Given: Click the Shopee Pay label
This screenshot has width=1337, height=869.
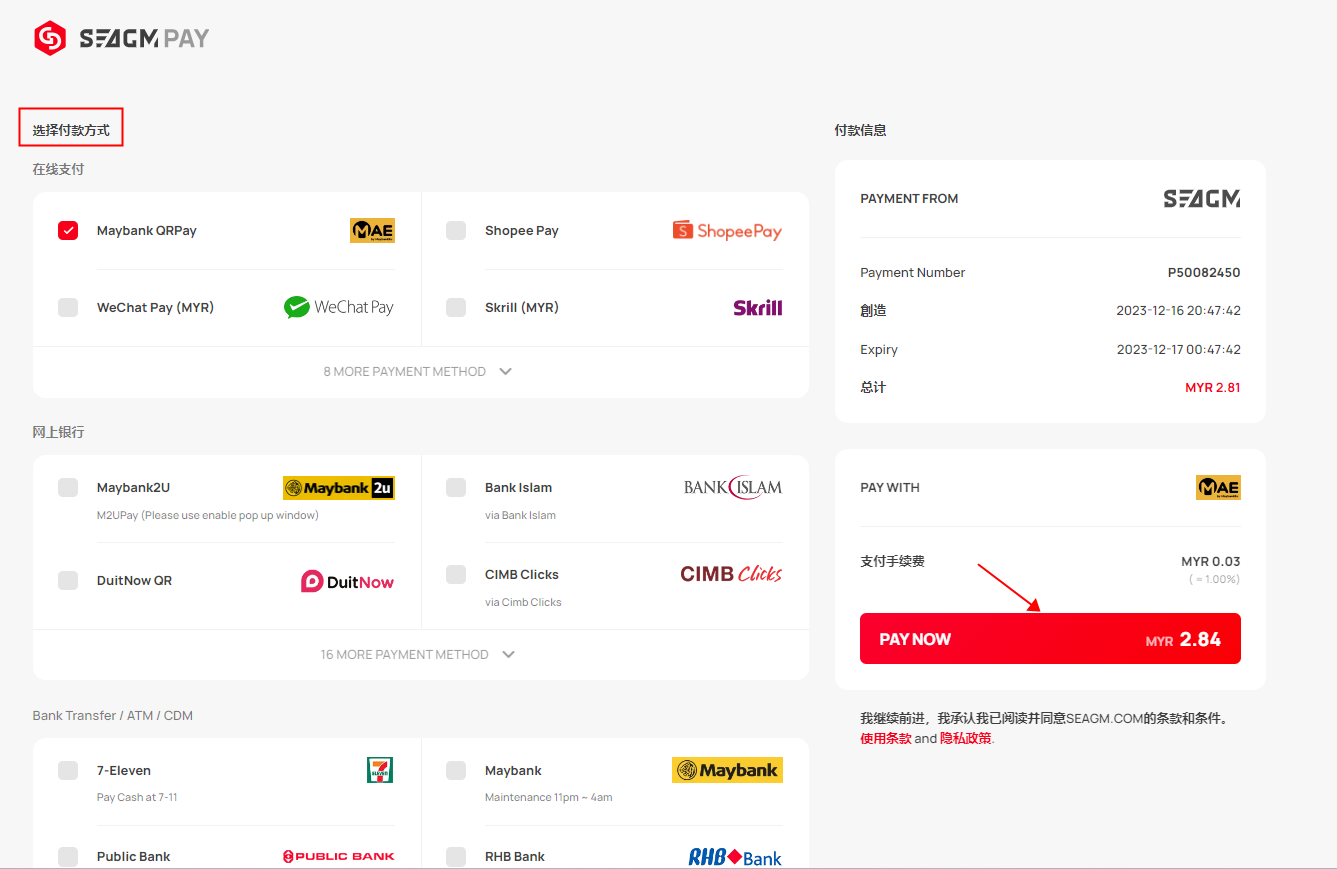Looking at the screenshot, I should 522,231.
